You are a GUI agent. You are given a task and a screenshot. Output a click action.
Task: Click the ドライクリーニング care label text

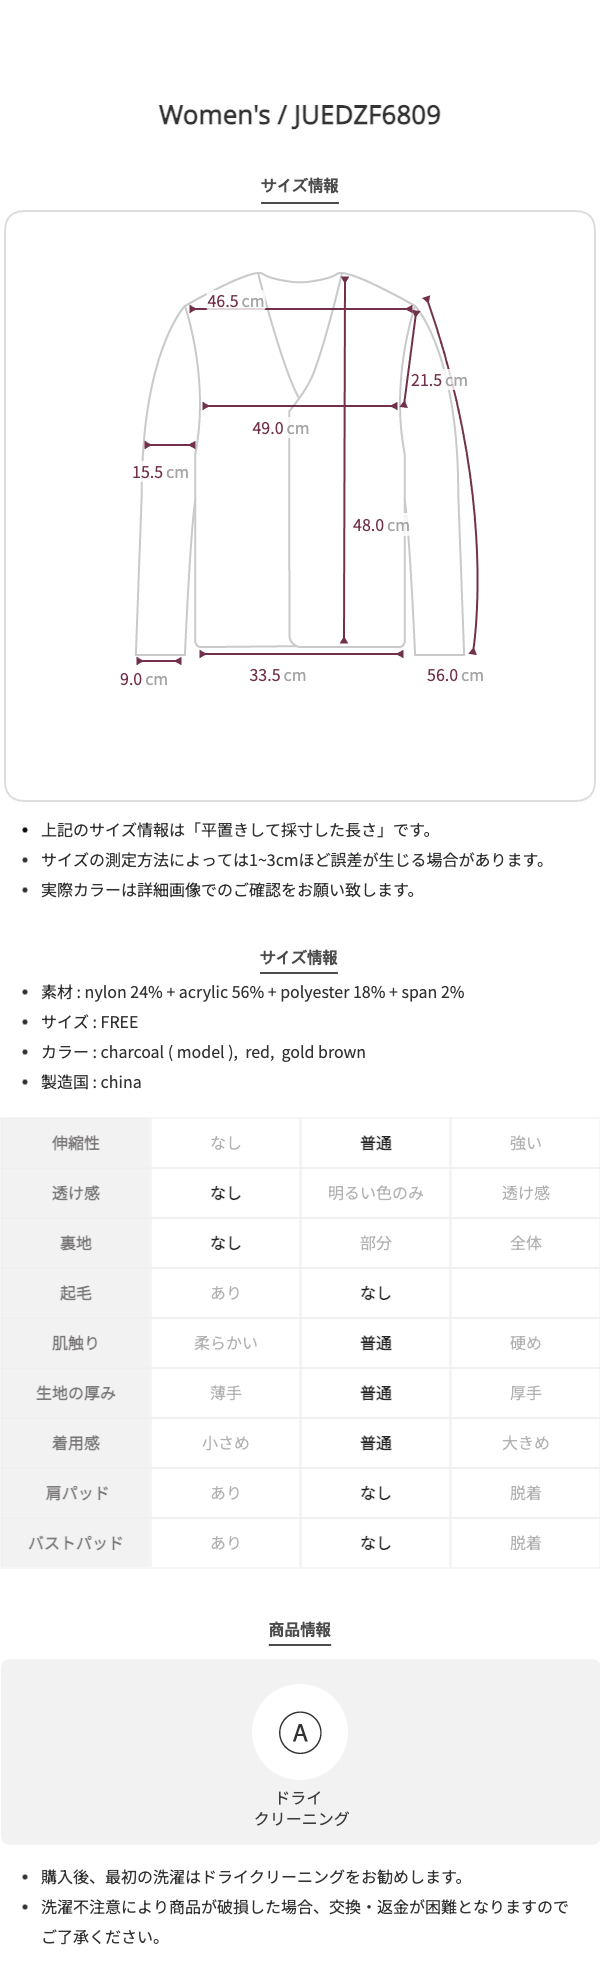point(300,1807)
